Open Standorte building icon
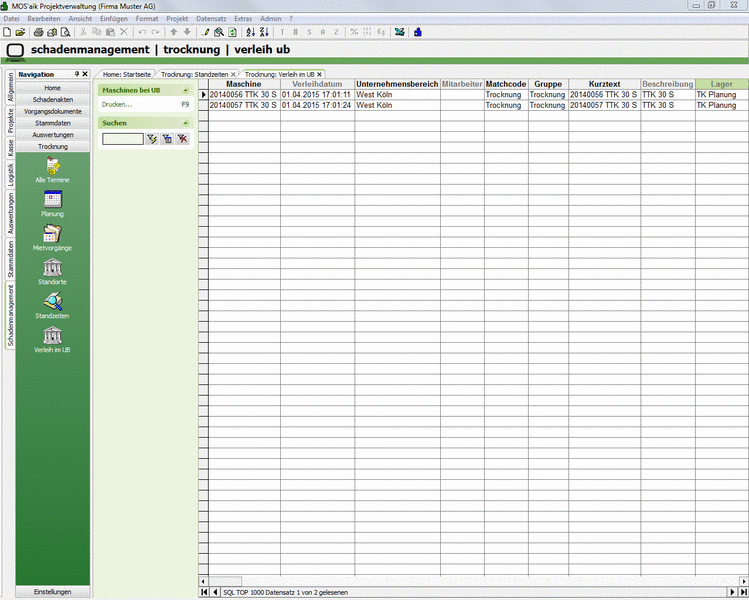This screenshot has width=749, height=600. point(53,272)
